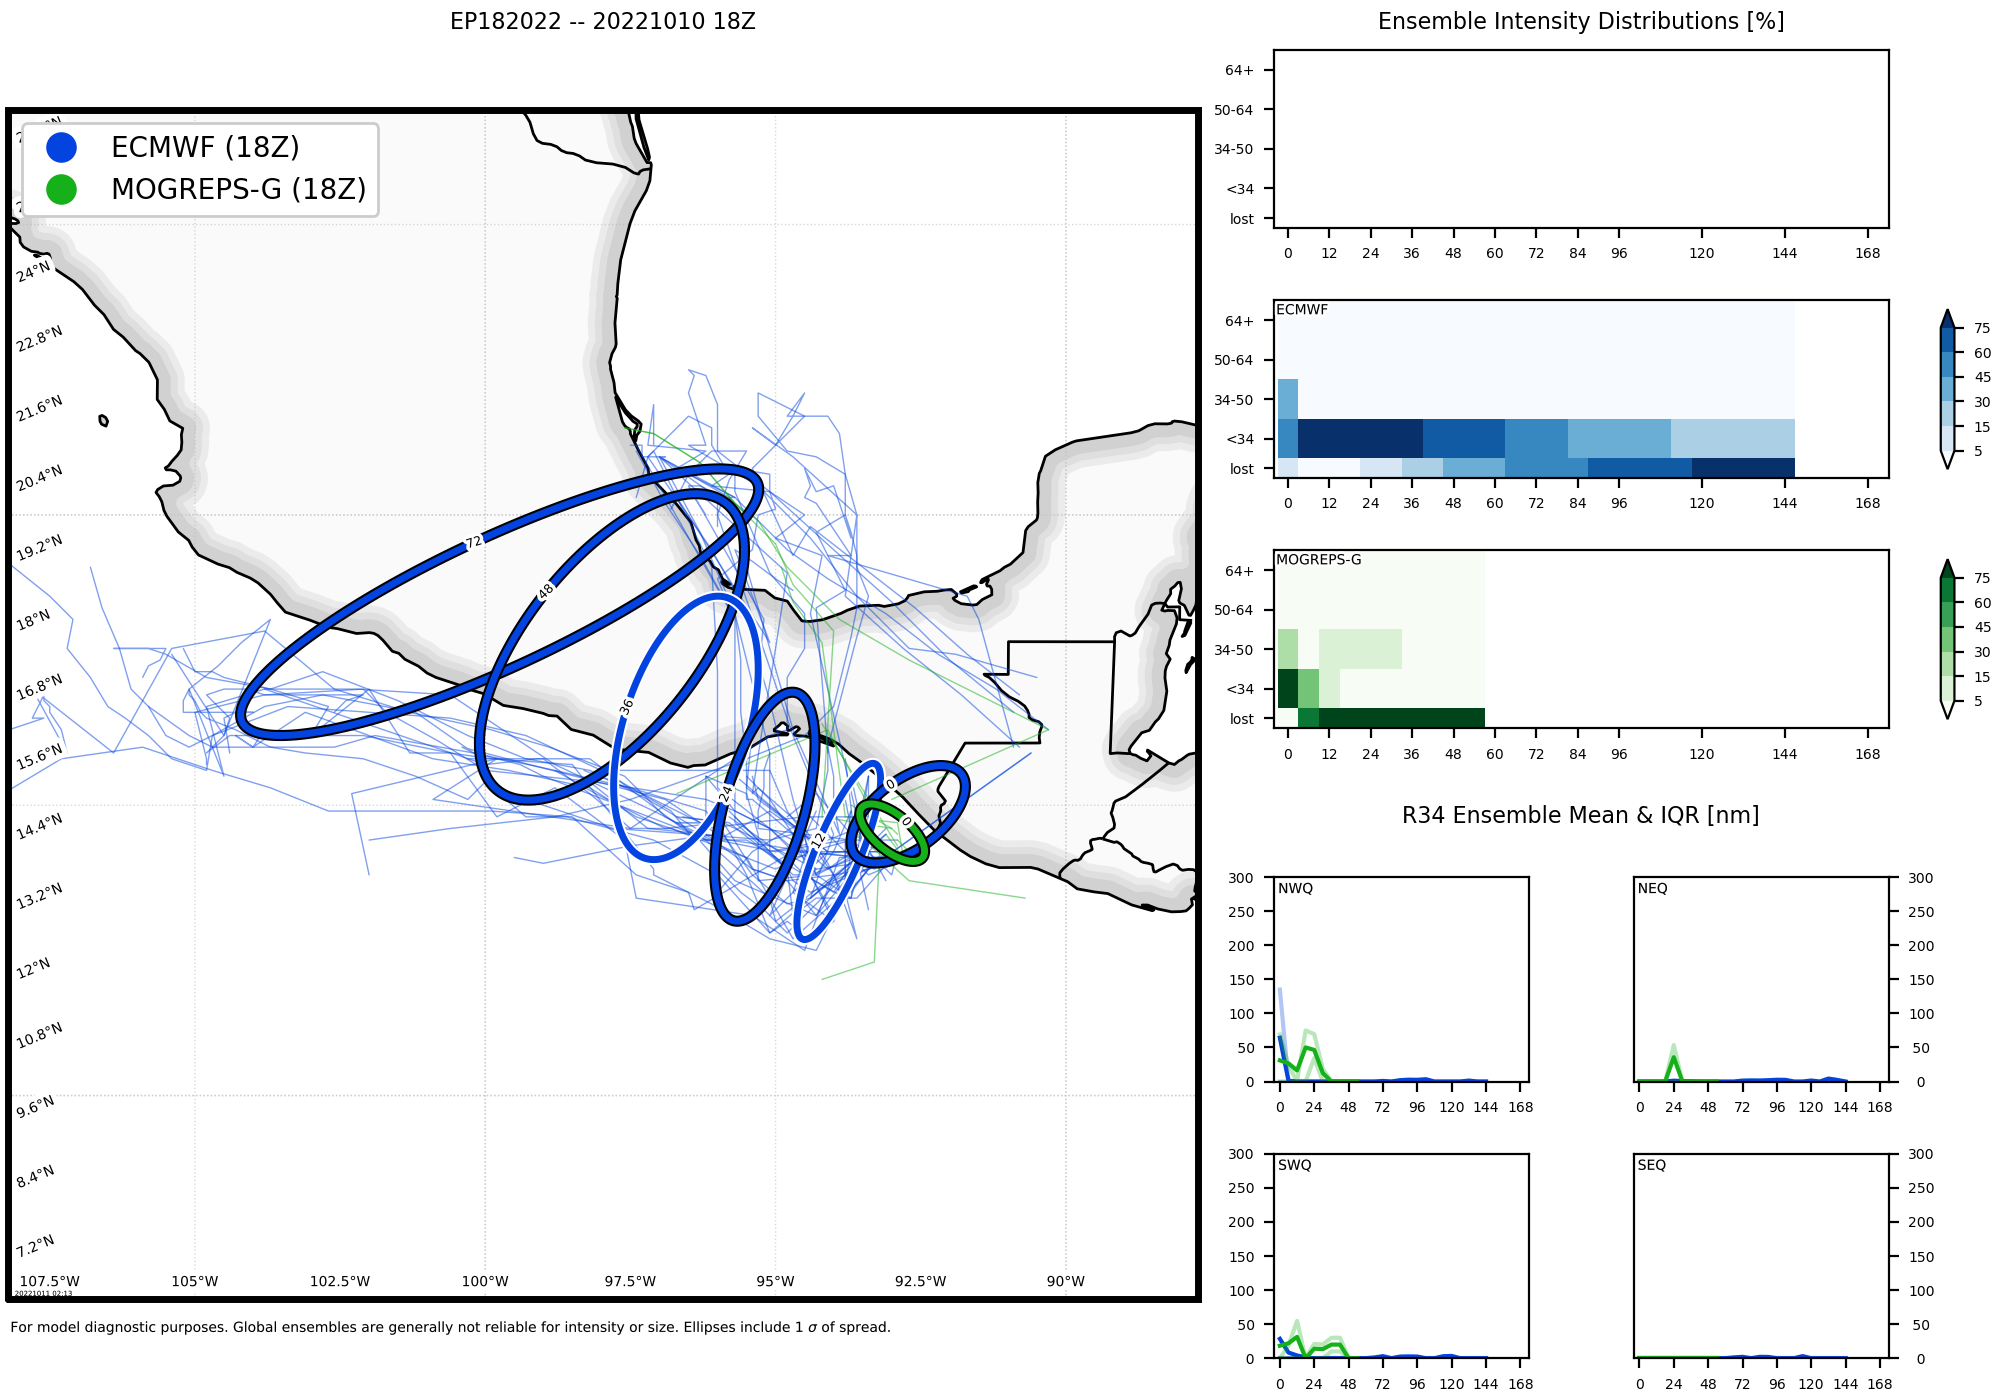Click the EP182022 plot title
This screenshot has width=2000, height=1400.
coord(602,22)
